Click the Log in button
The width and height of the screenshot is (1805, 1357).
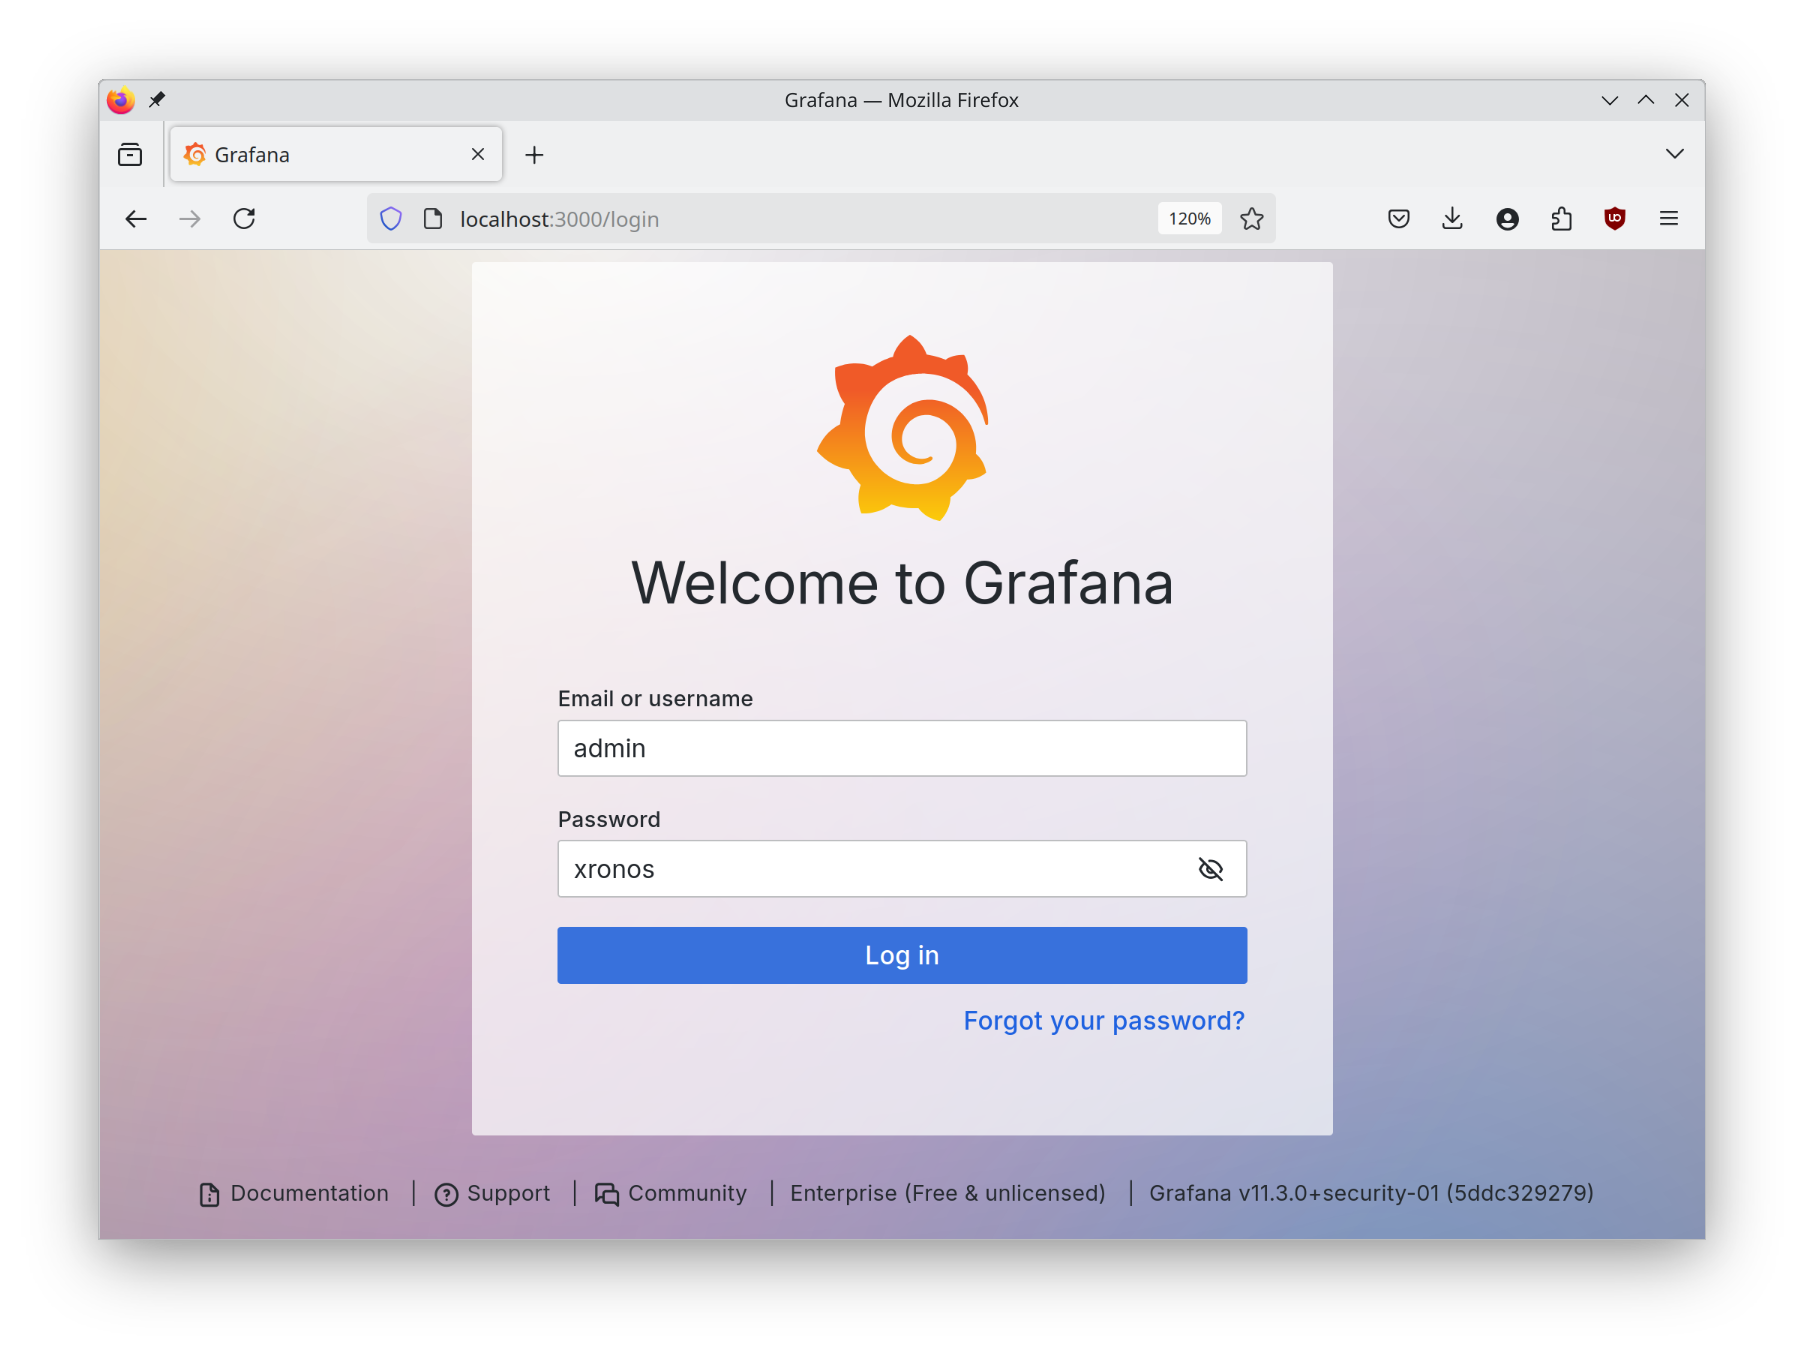(902, 955)
